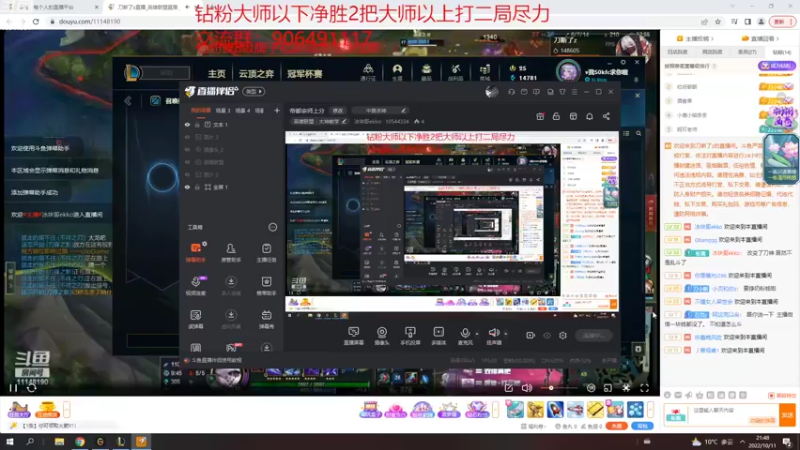
Task: Click 修改 button beside stream title
Action: pyautogui.click(x=338, y=110)
